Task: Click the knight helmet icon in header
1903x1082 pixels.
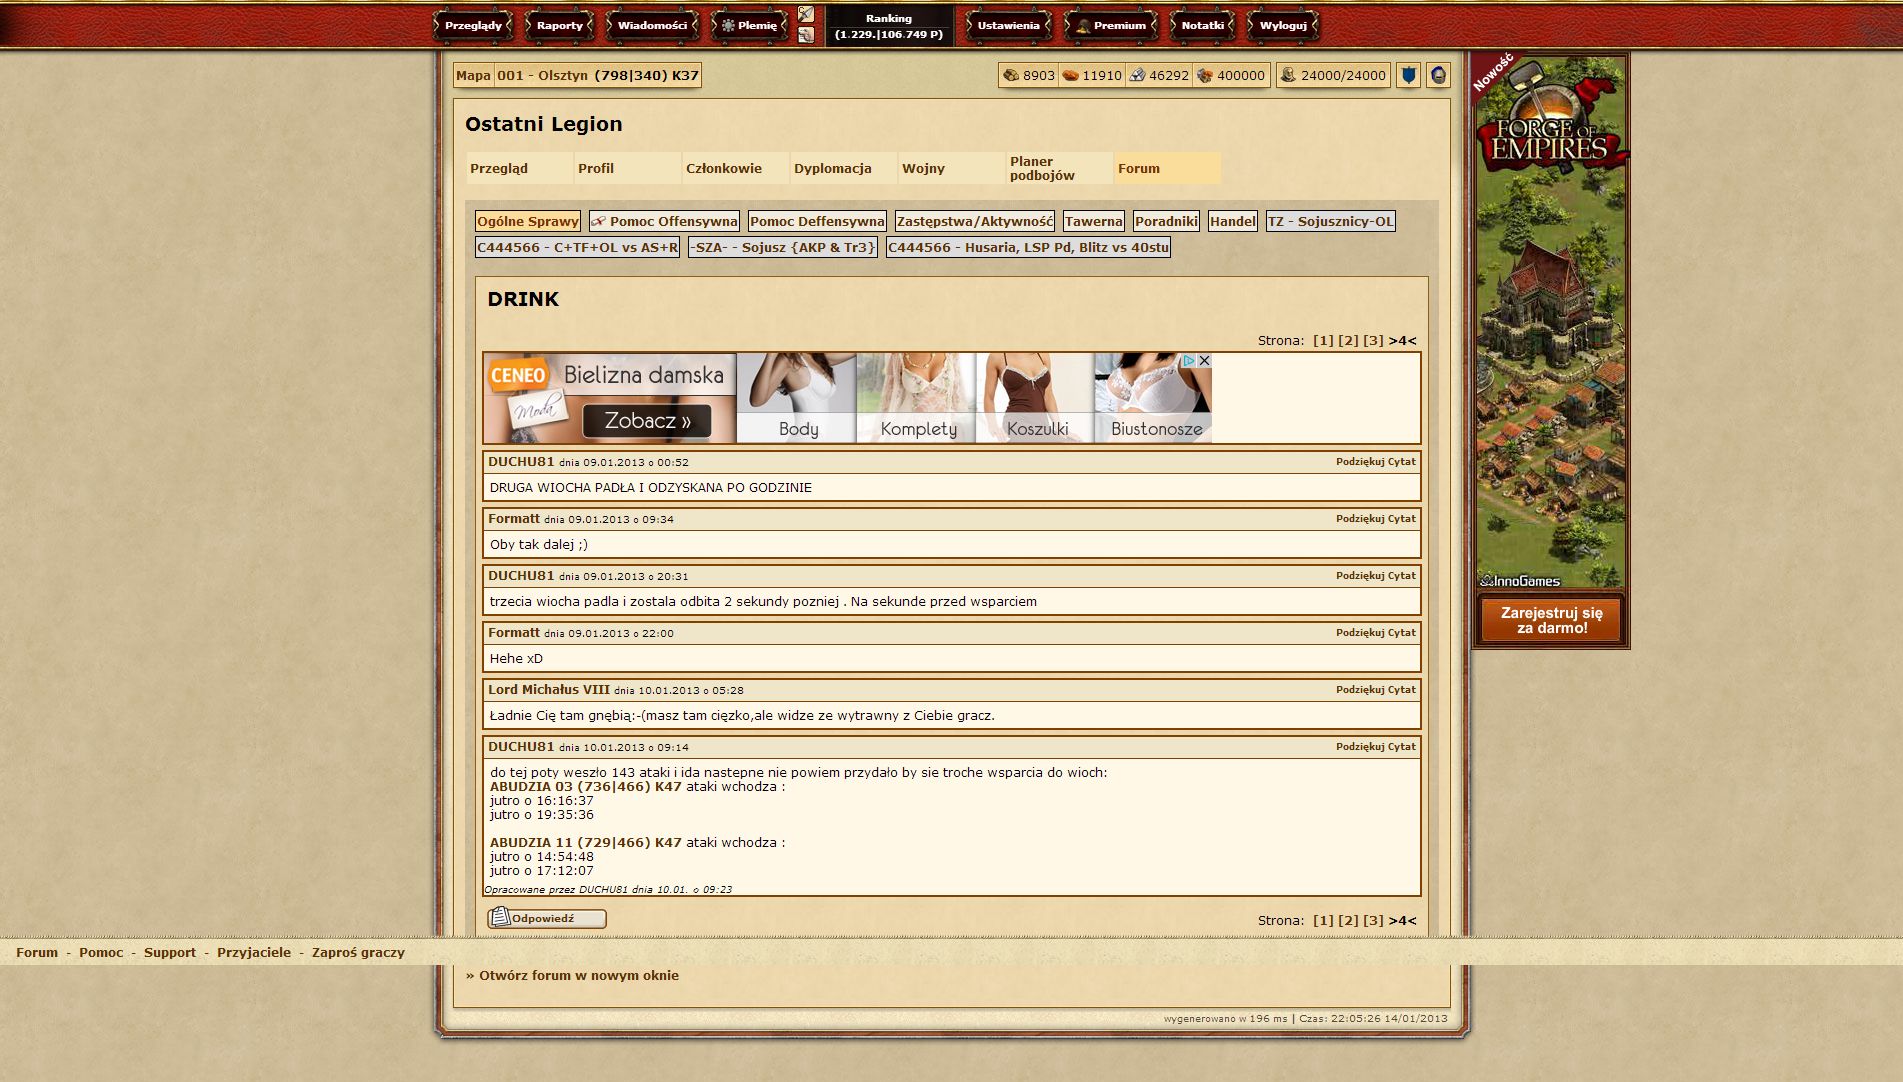Action: click(1438, 75)
